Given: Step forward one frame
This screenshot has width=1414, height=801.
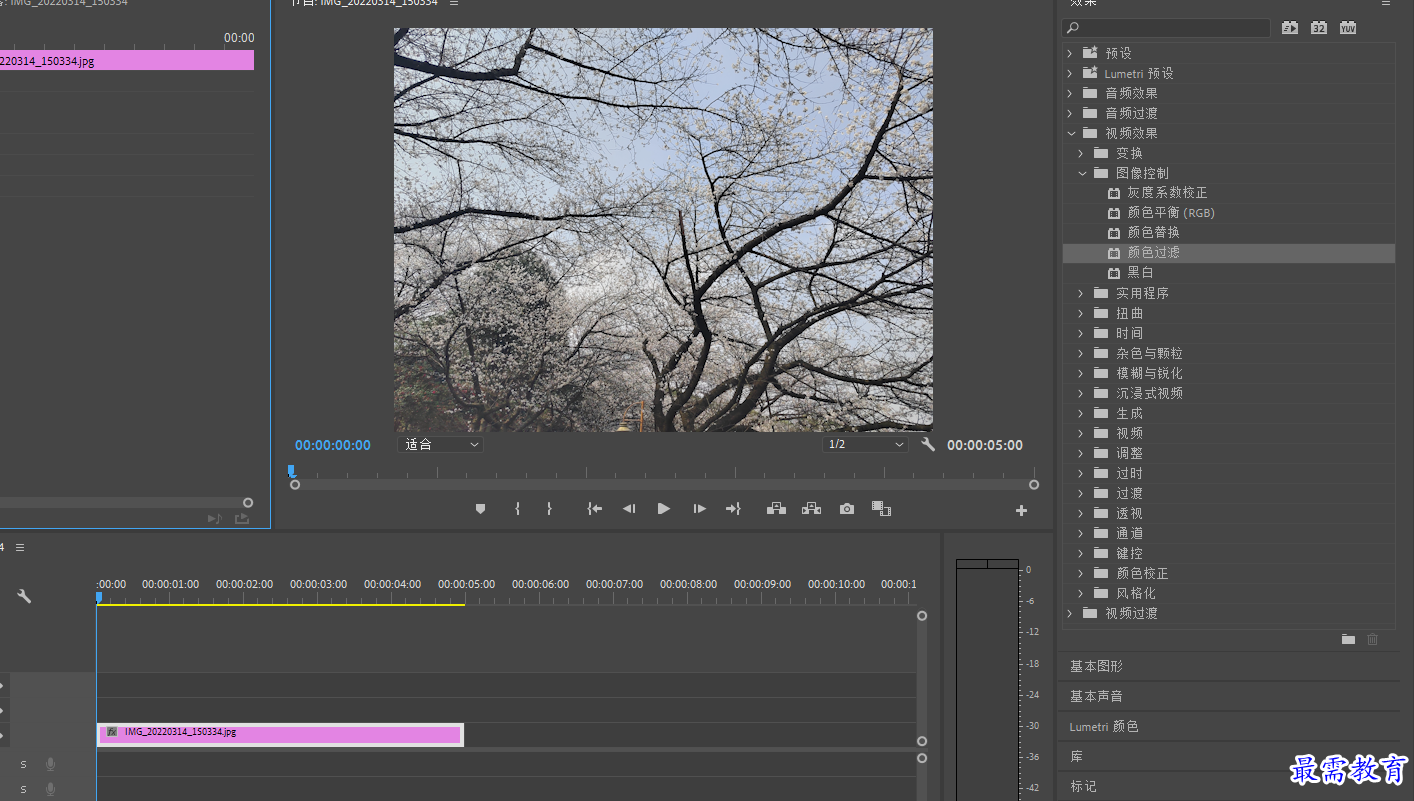Looking at the screenshot, I should [699, 509].
